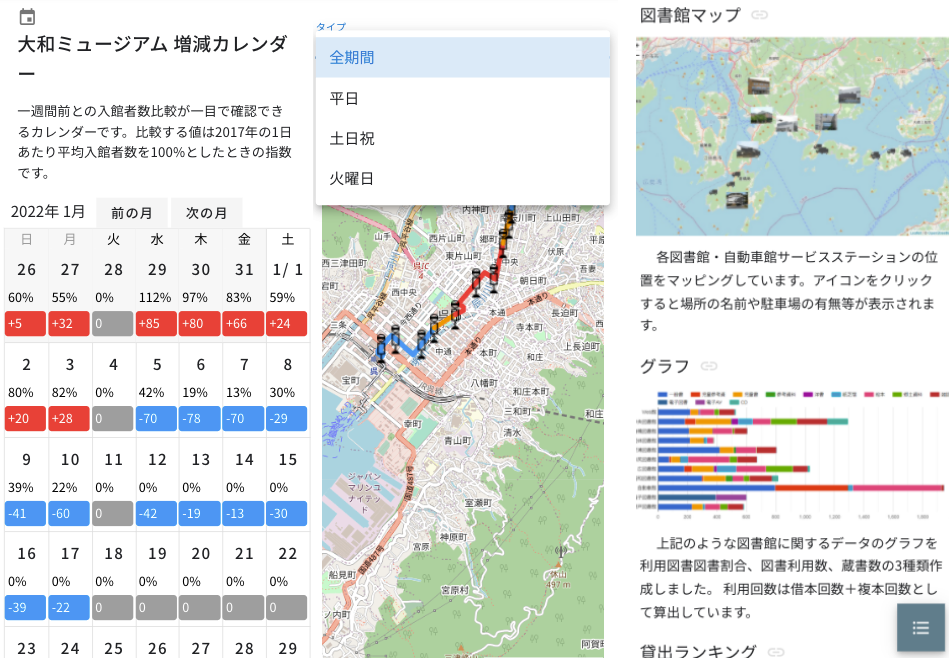Open the library map thumbnail image
This screenshot has width=949, height=658.
(792, 136)
